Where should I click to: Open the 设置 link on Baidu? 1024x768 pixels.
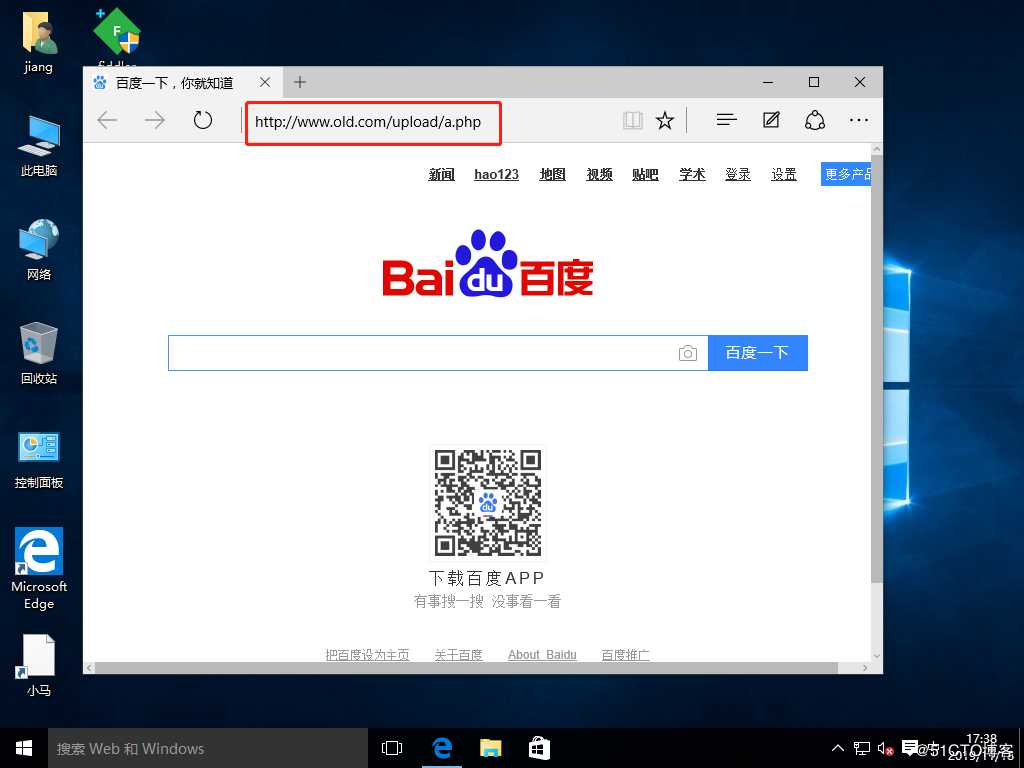pyautogui.click(x=784, y=174)
